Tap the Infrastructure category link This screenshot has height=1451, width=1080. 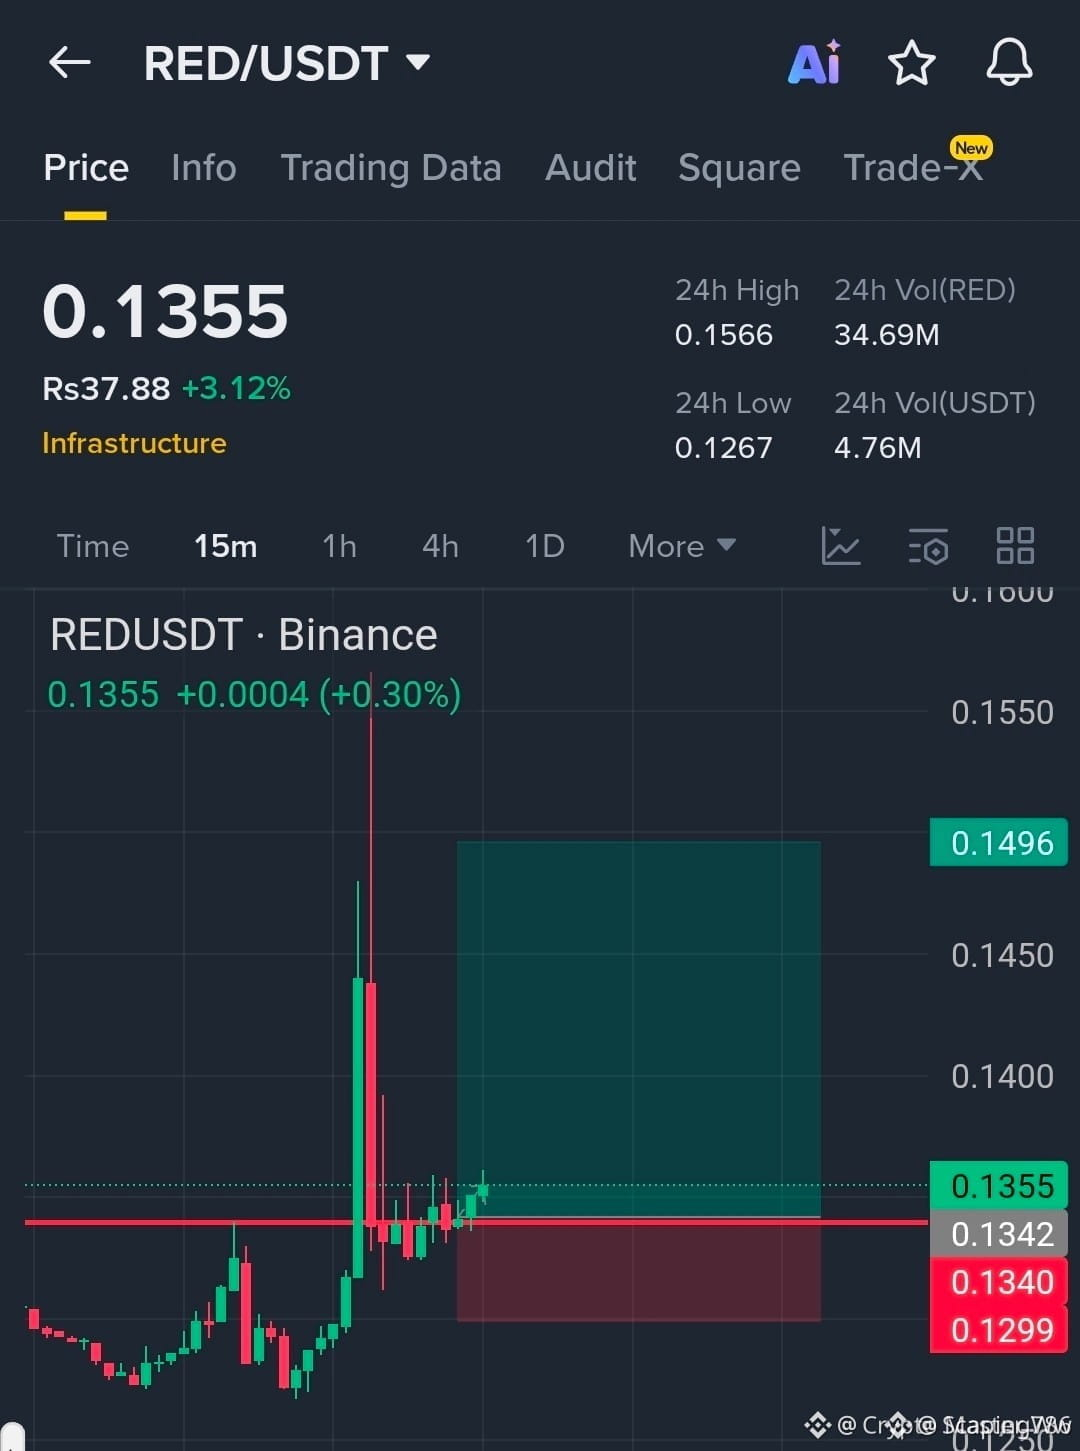(134, 443)
